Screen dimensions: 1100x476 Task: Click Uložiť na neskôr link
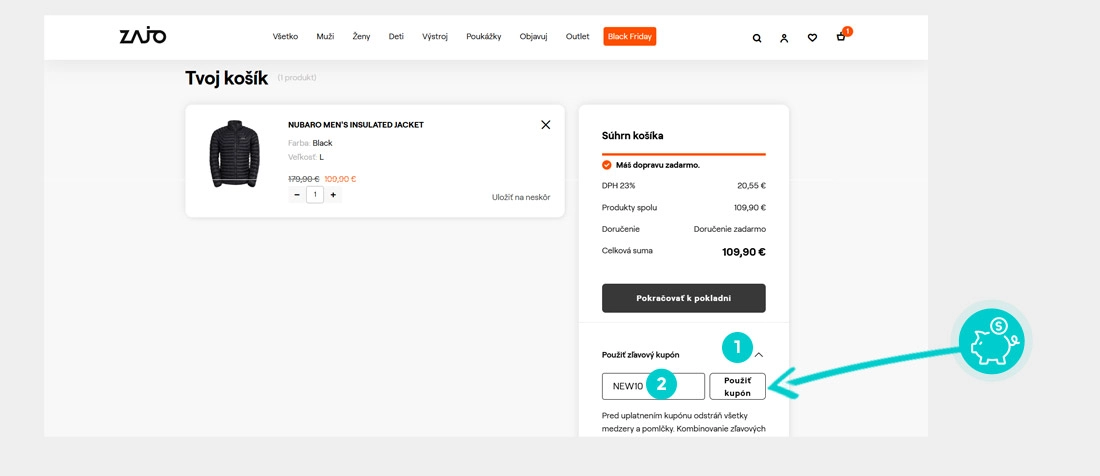521,197
